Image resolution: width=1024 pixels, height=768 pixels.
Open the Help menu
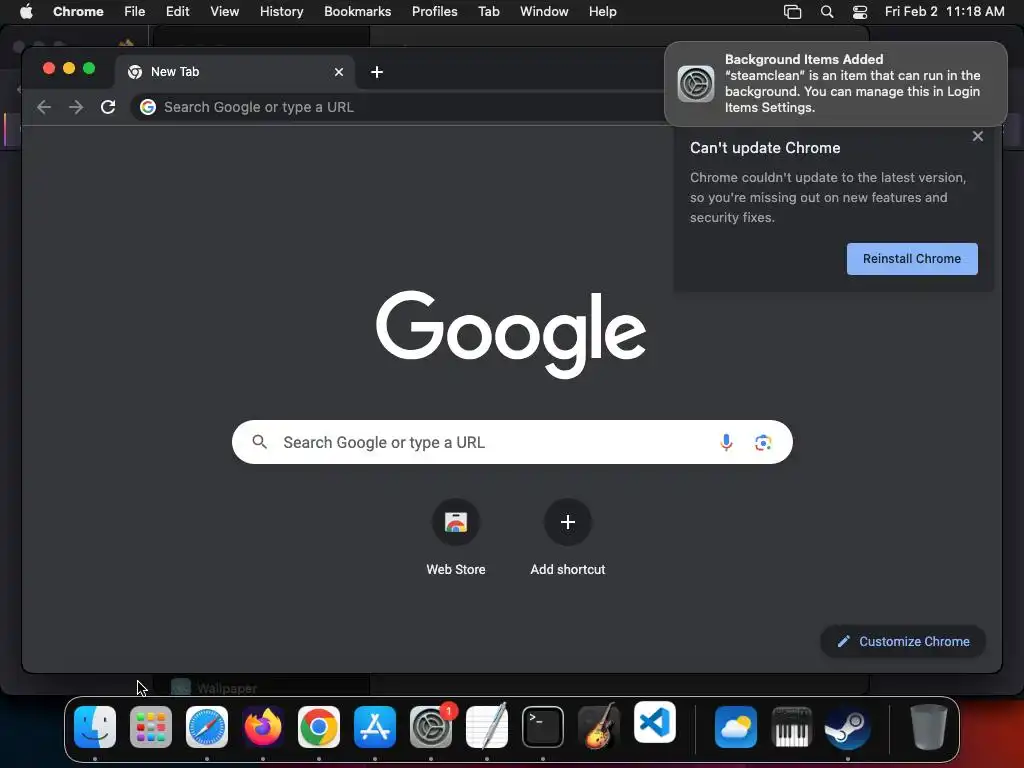(x=602, y=11)
